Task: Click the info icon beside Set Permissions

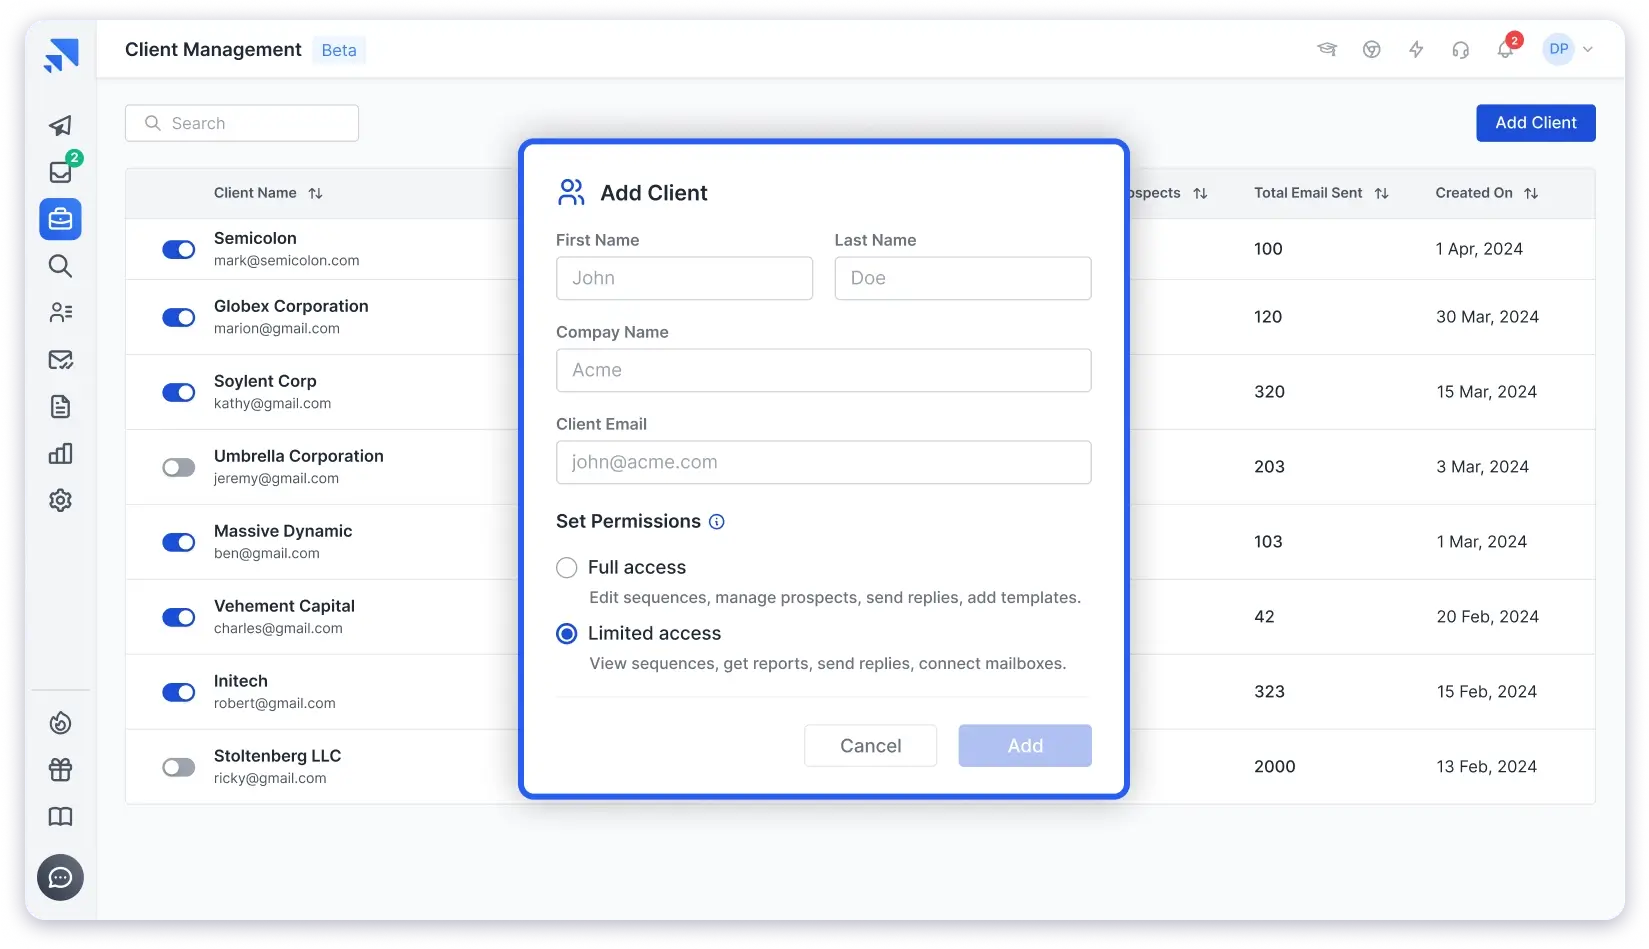Action: pyautogui.click(x=717, y=522)
